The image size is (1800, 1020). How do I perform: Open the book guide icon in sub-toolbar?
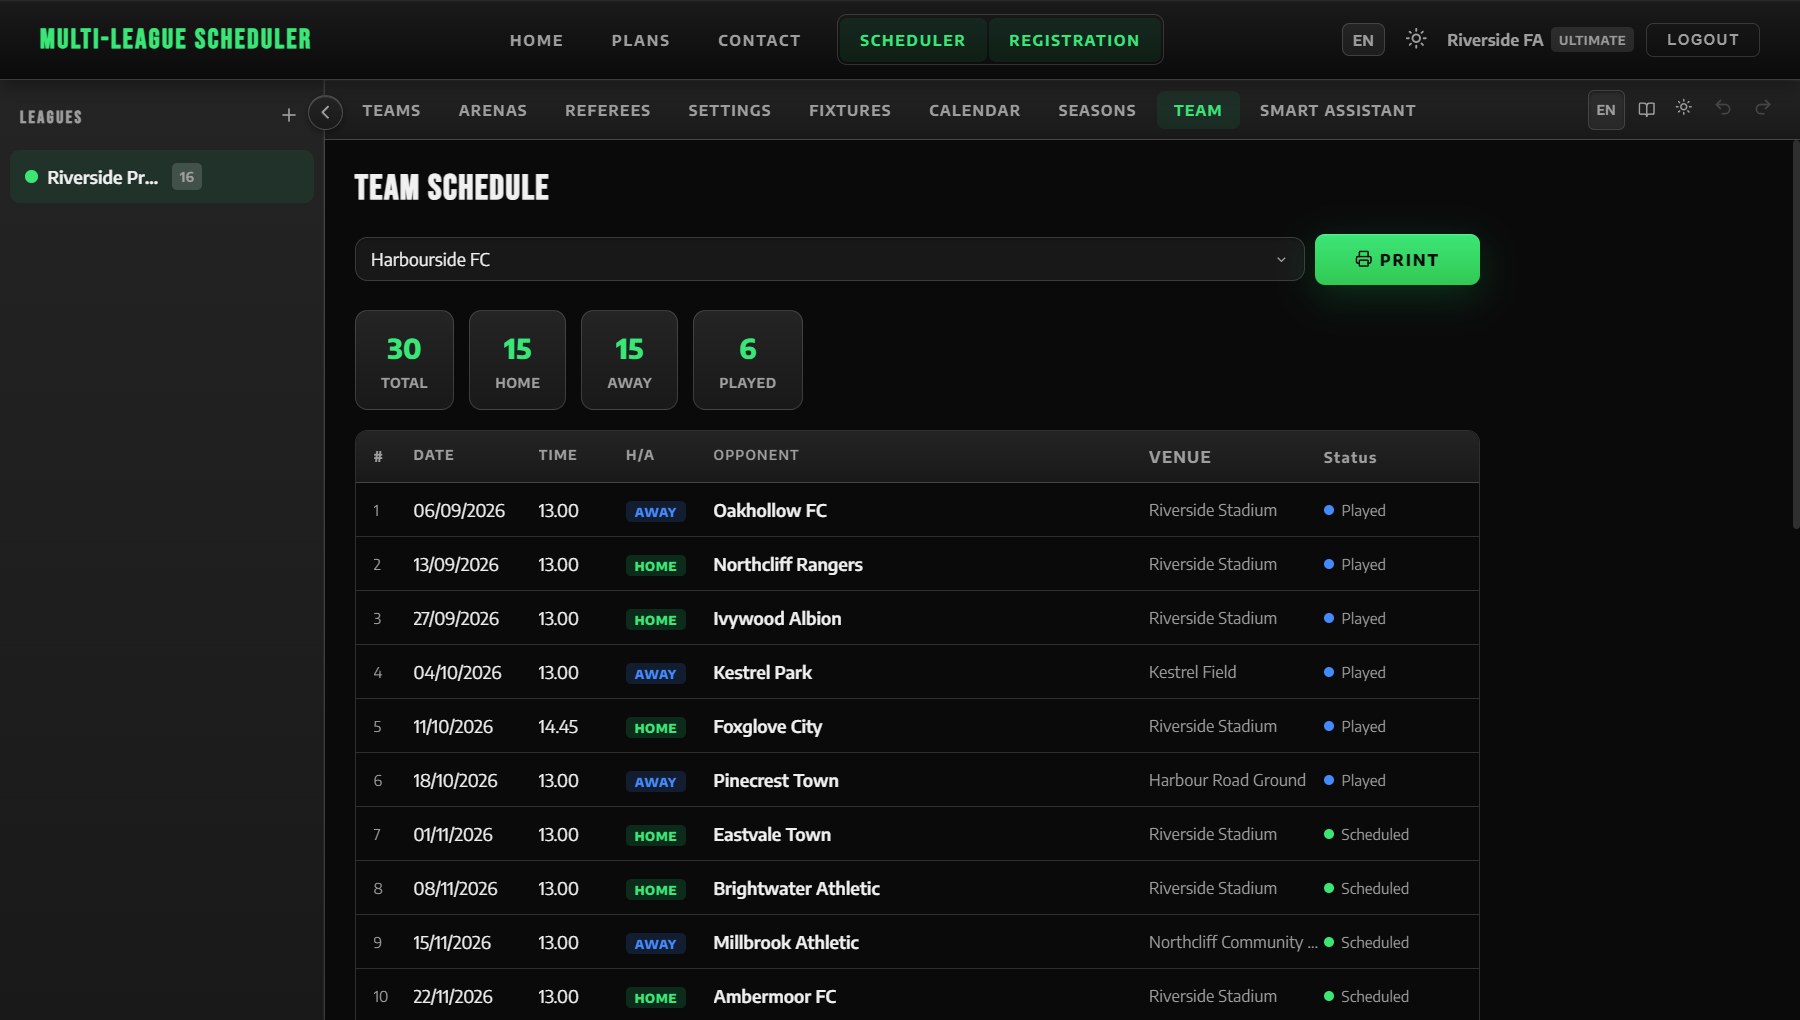pos(1646,109)
